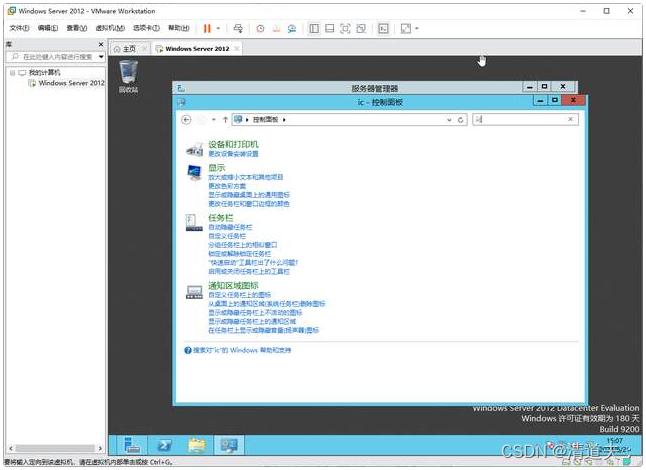Screen dimensions: 646x470
Task: Open the 选项卡 menu
Action: pyautogui.click(x=146, y=28)
